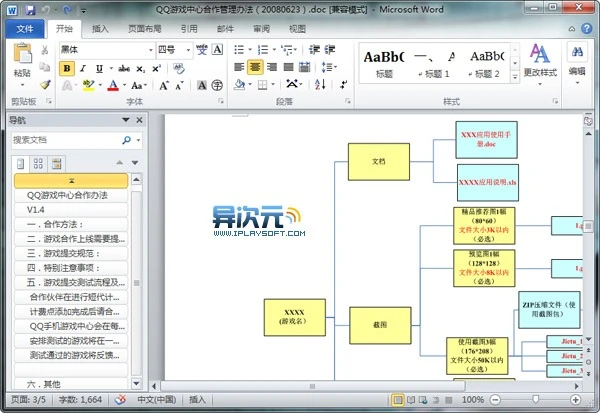Open the font name combo box 黑体
The height and width of the screenshot is (413, 600).
(107, 50)
